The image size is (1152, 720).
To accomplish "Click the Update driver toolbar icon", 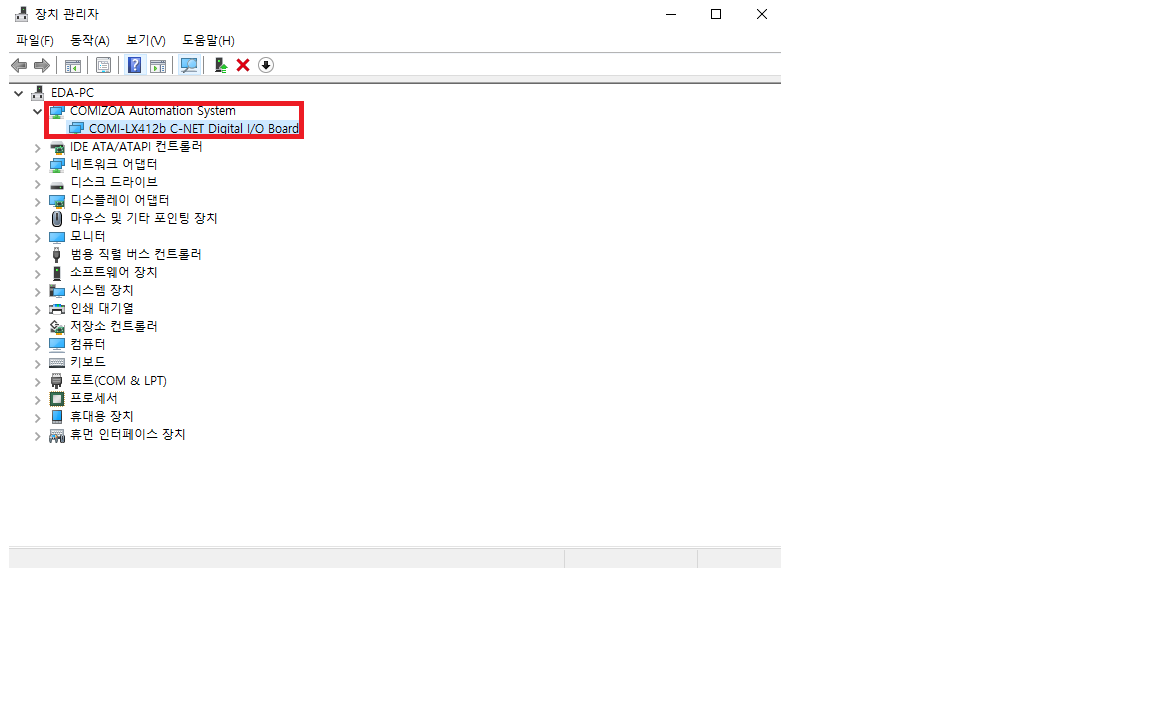I will (x=221, y=65).
